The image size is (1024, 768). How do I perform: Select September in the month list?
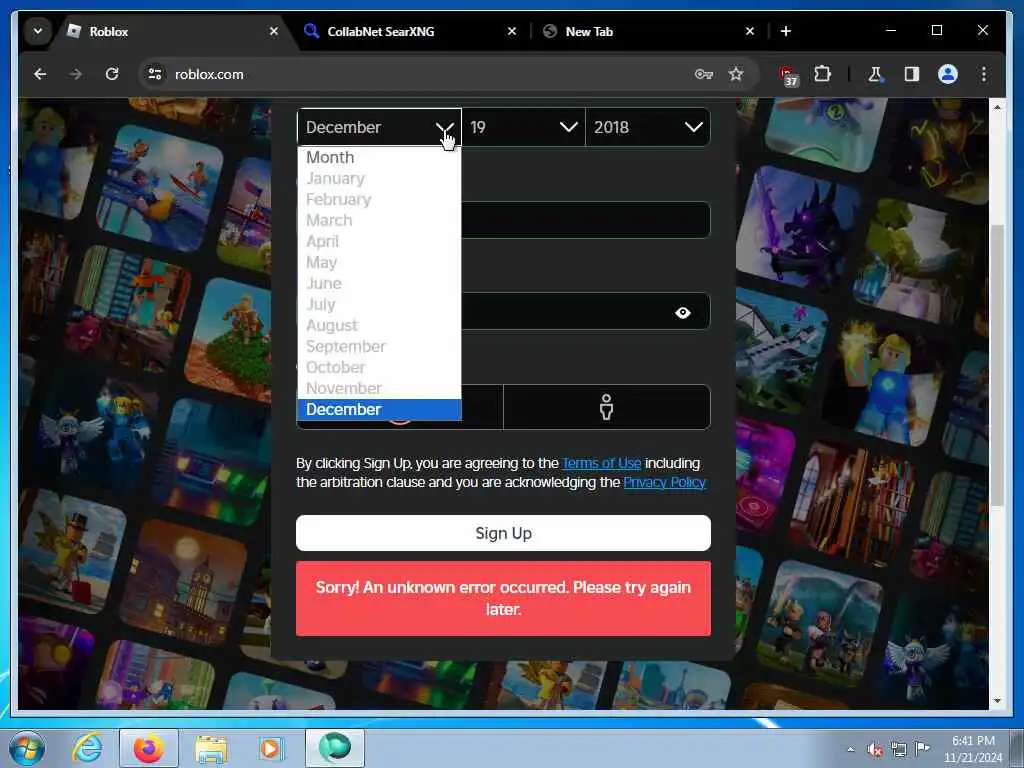pyautogui.click(x=379, y=346)
